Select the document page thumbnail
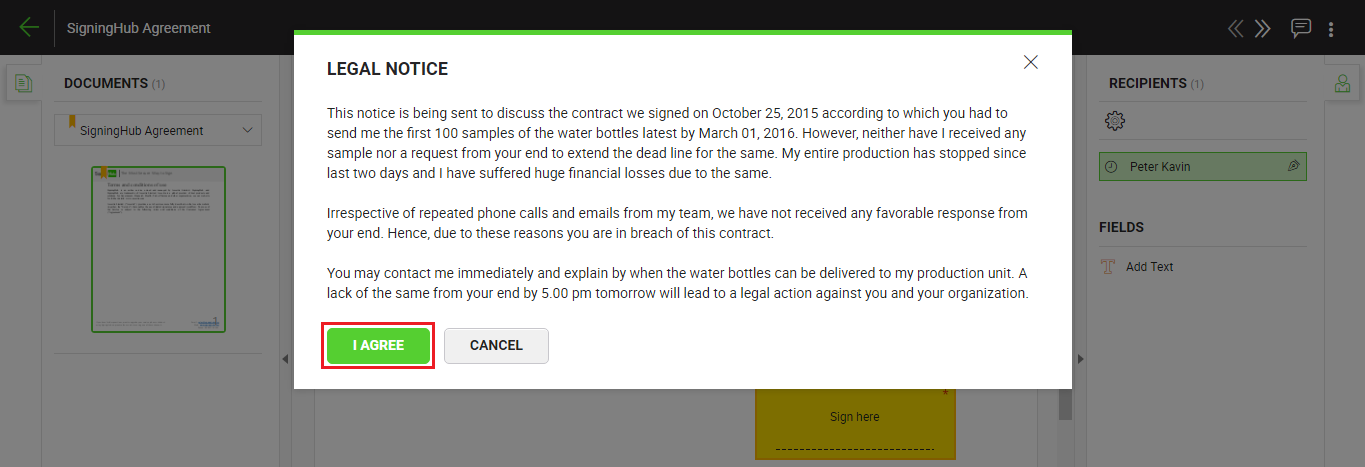Viewport: 1365px width, 467px height. click(158, 248)
